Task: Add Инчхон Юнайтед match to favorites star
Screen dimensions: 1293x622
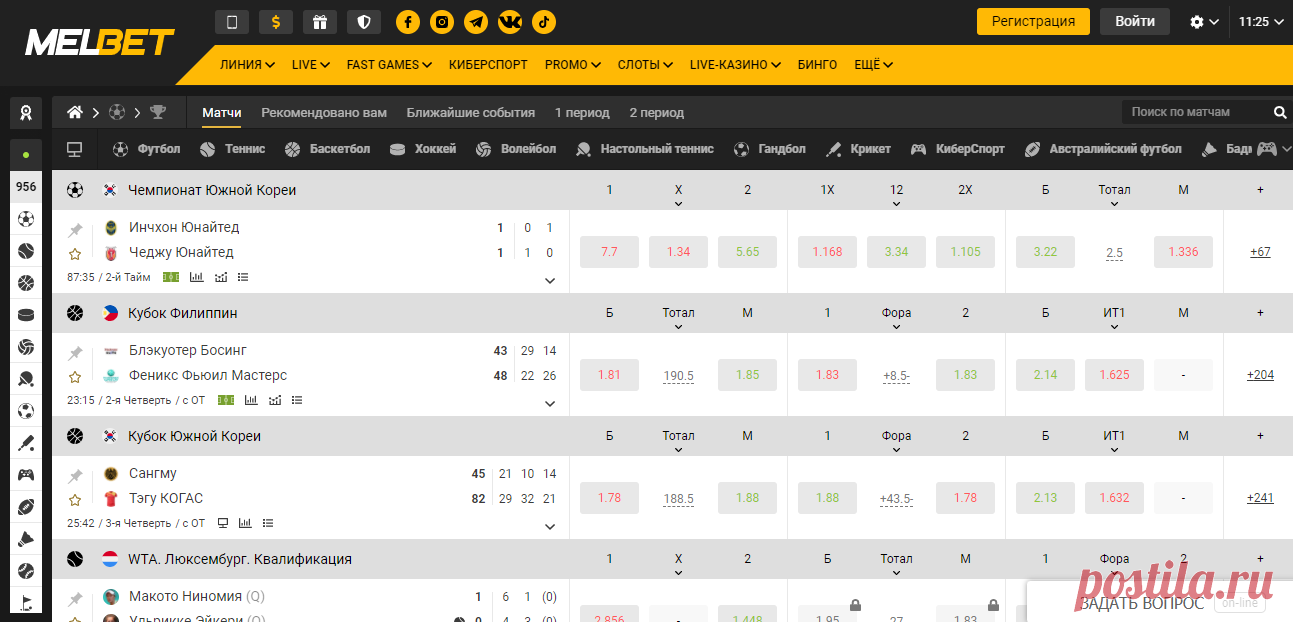Action: pyautogui.click(x=75, y=254)
